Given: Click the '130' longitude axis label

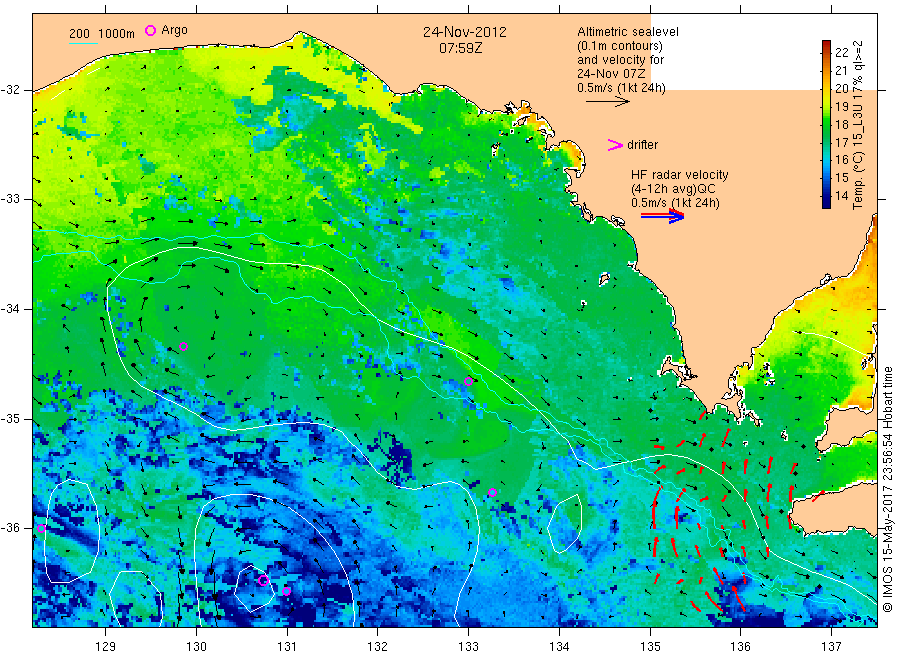Looking at the screenshot, I should tap(196, 647).
